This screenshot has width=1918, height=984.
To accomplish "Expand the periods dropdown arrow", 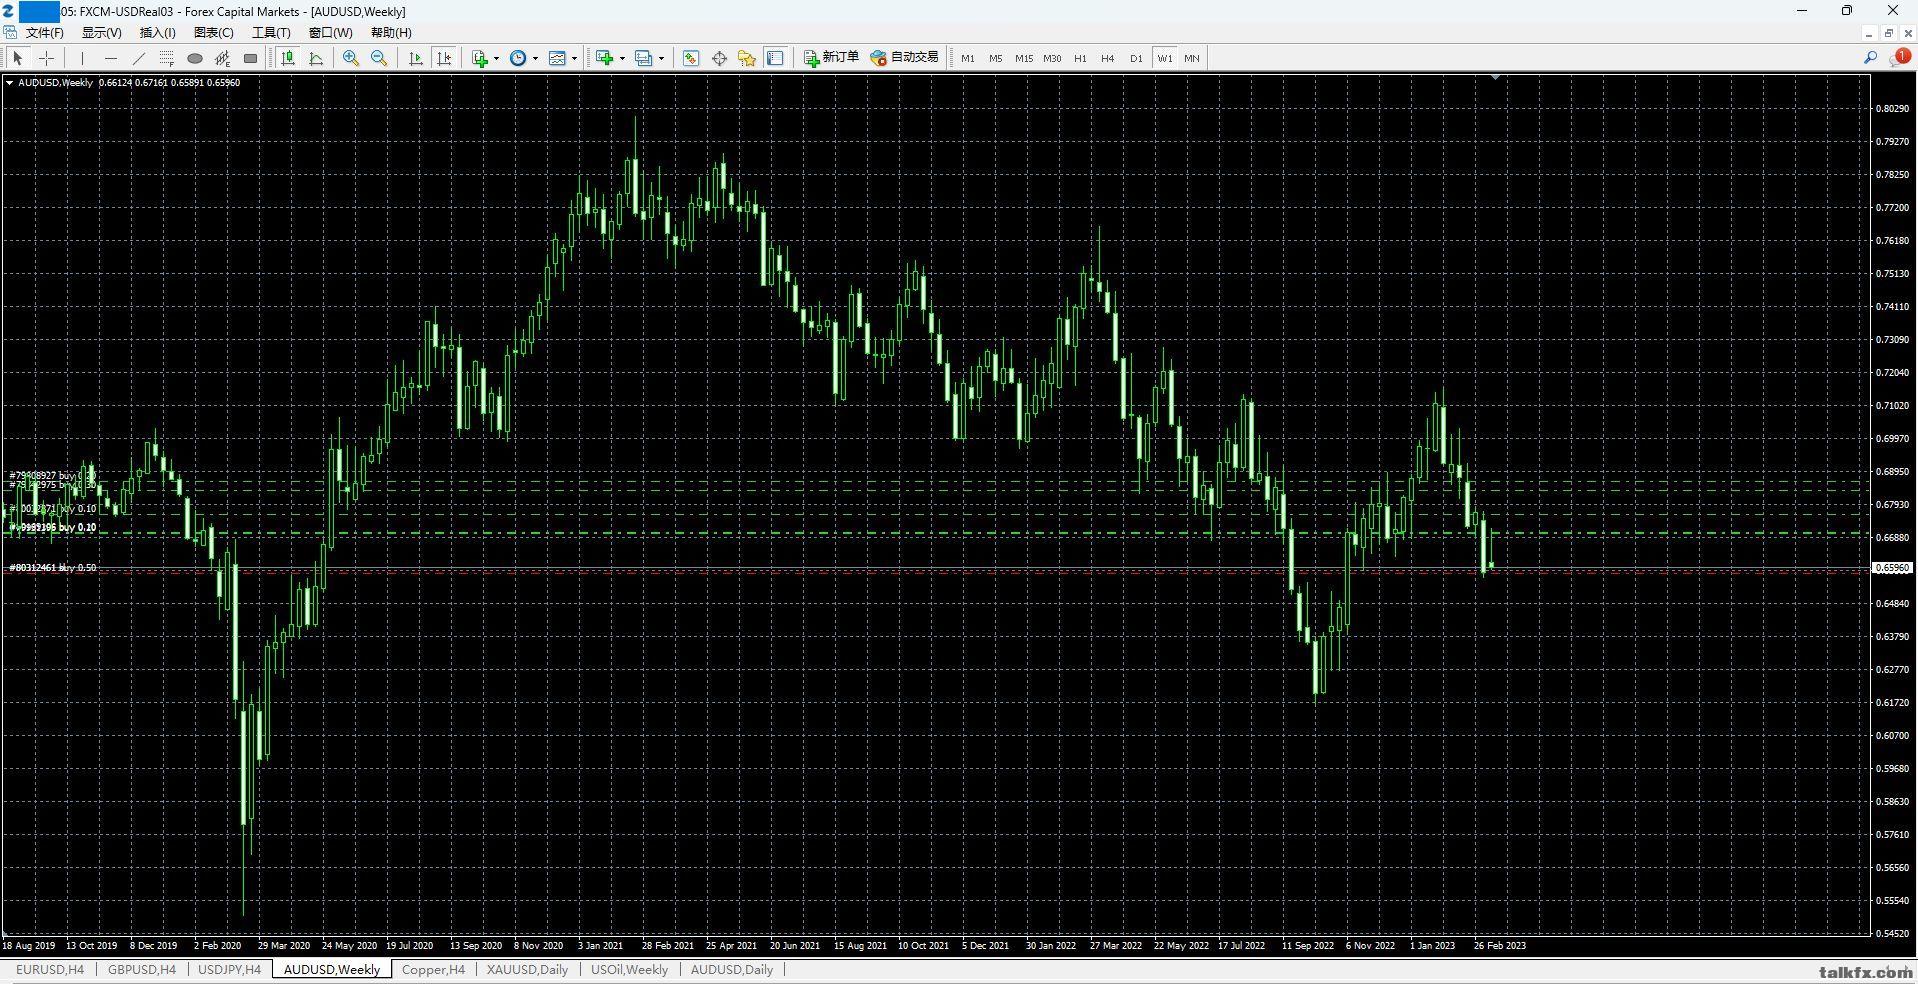I will 535,58.
